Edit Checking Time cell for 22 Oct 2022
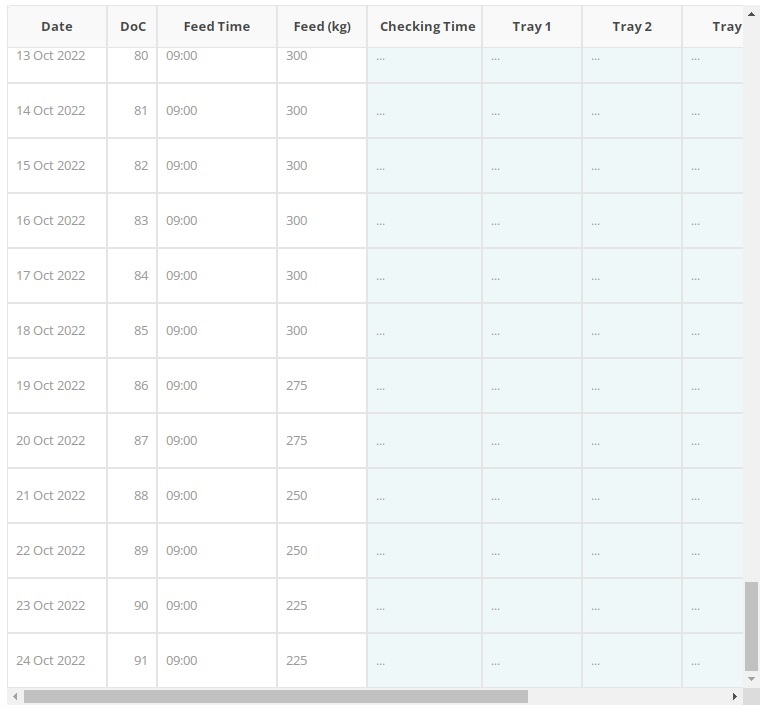Image resolution: width=769 pixels, height=718 pixels. coord(424,551)
